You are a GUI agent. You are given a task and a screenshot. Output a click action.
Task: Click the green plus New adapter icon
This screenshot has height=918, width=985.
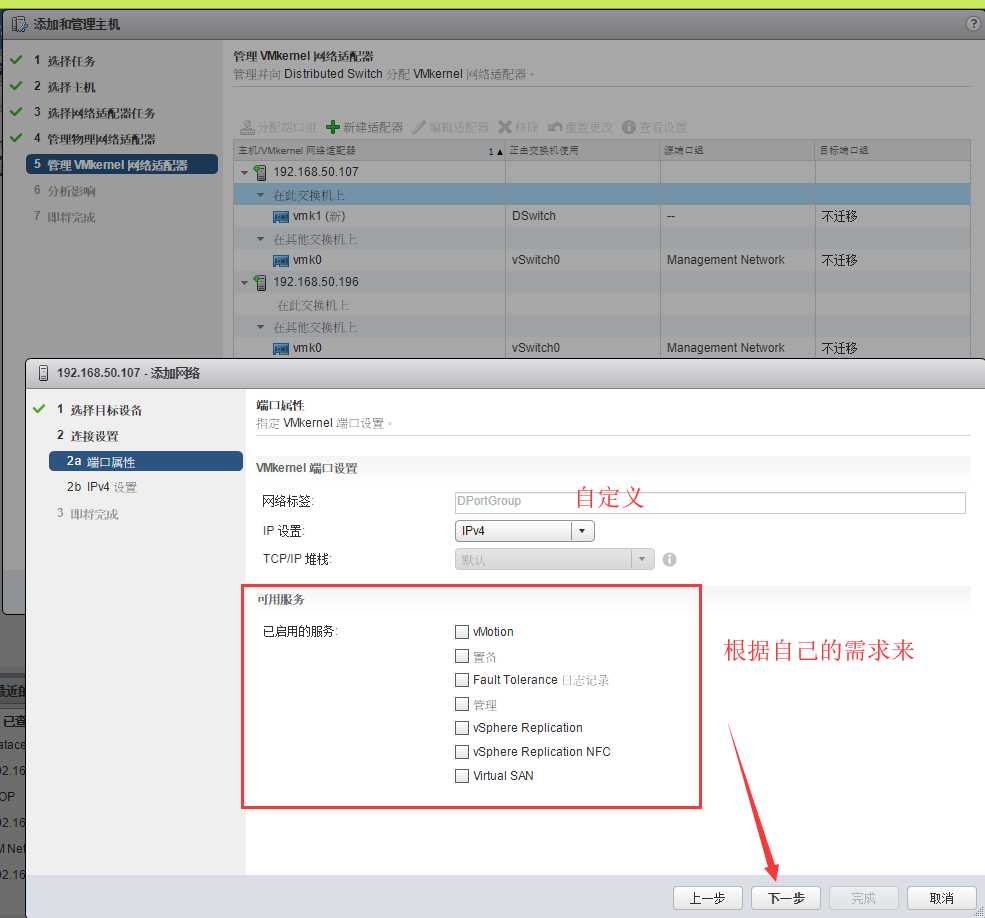(x=333, y=128)
